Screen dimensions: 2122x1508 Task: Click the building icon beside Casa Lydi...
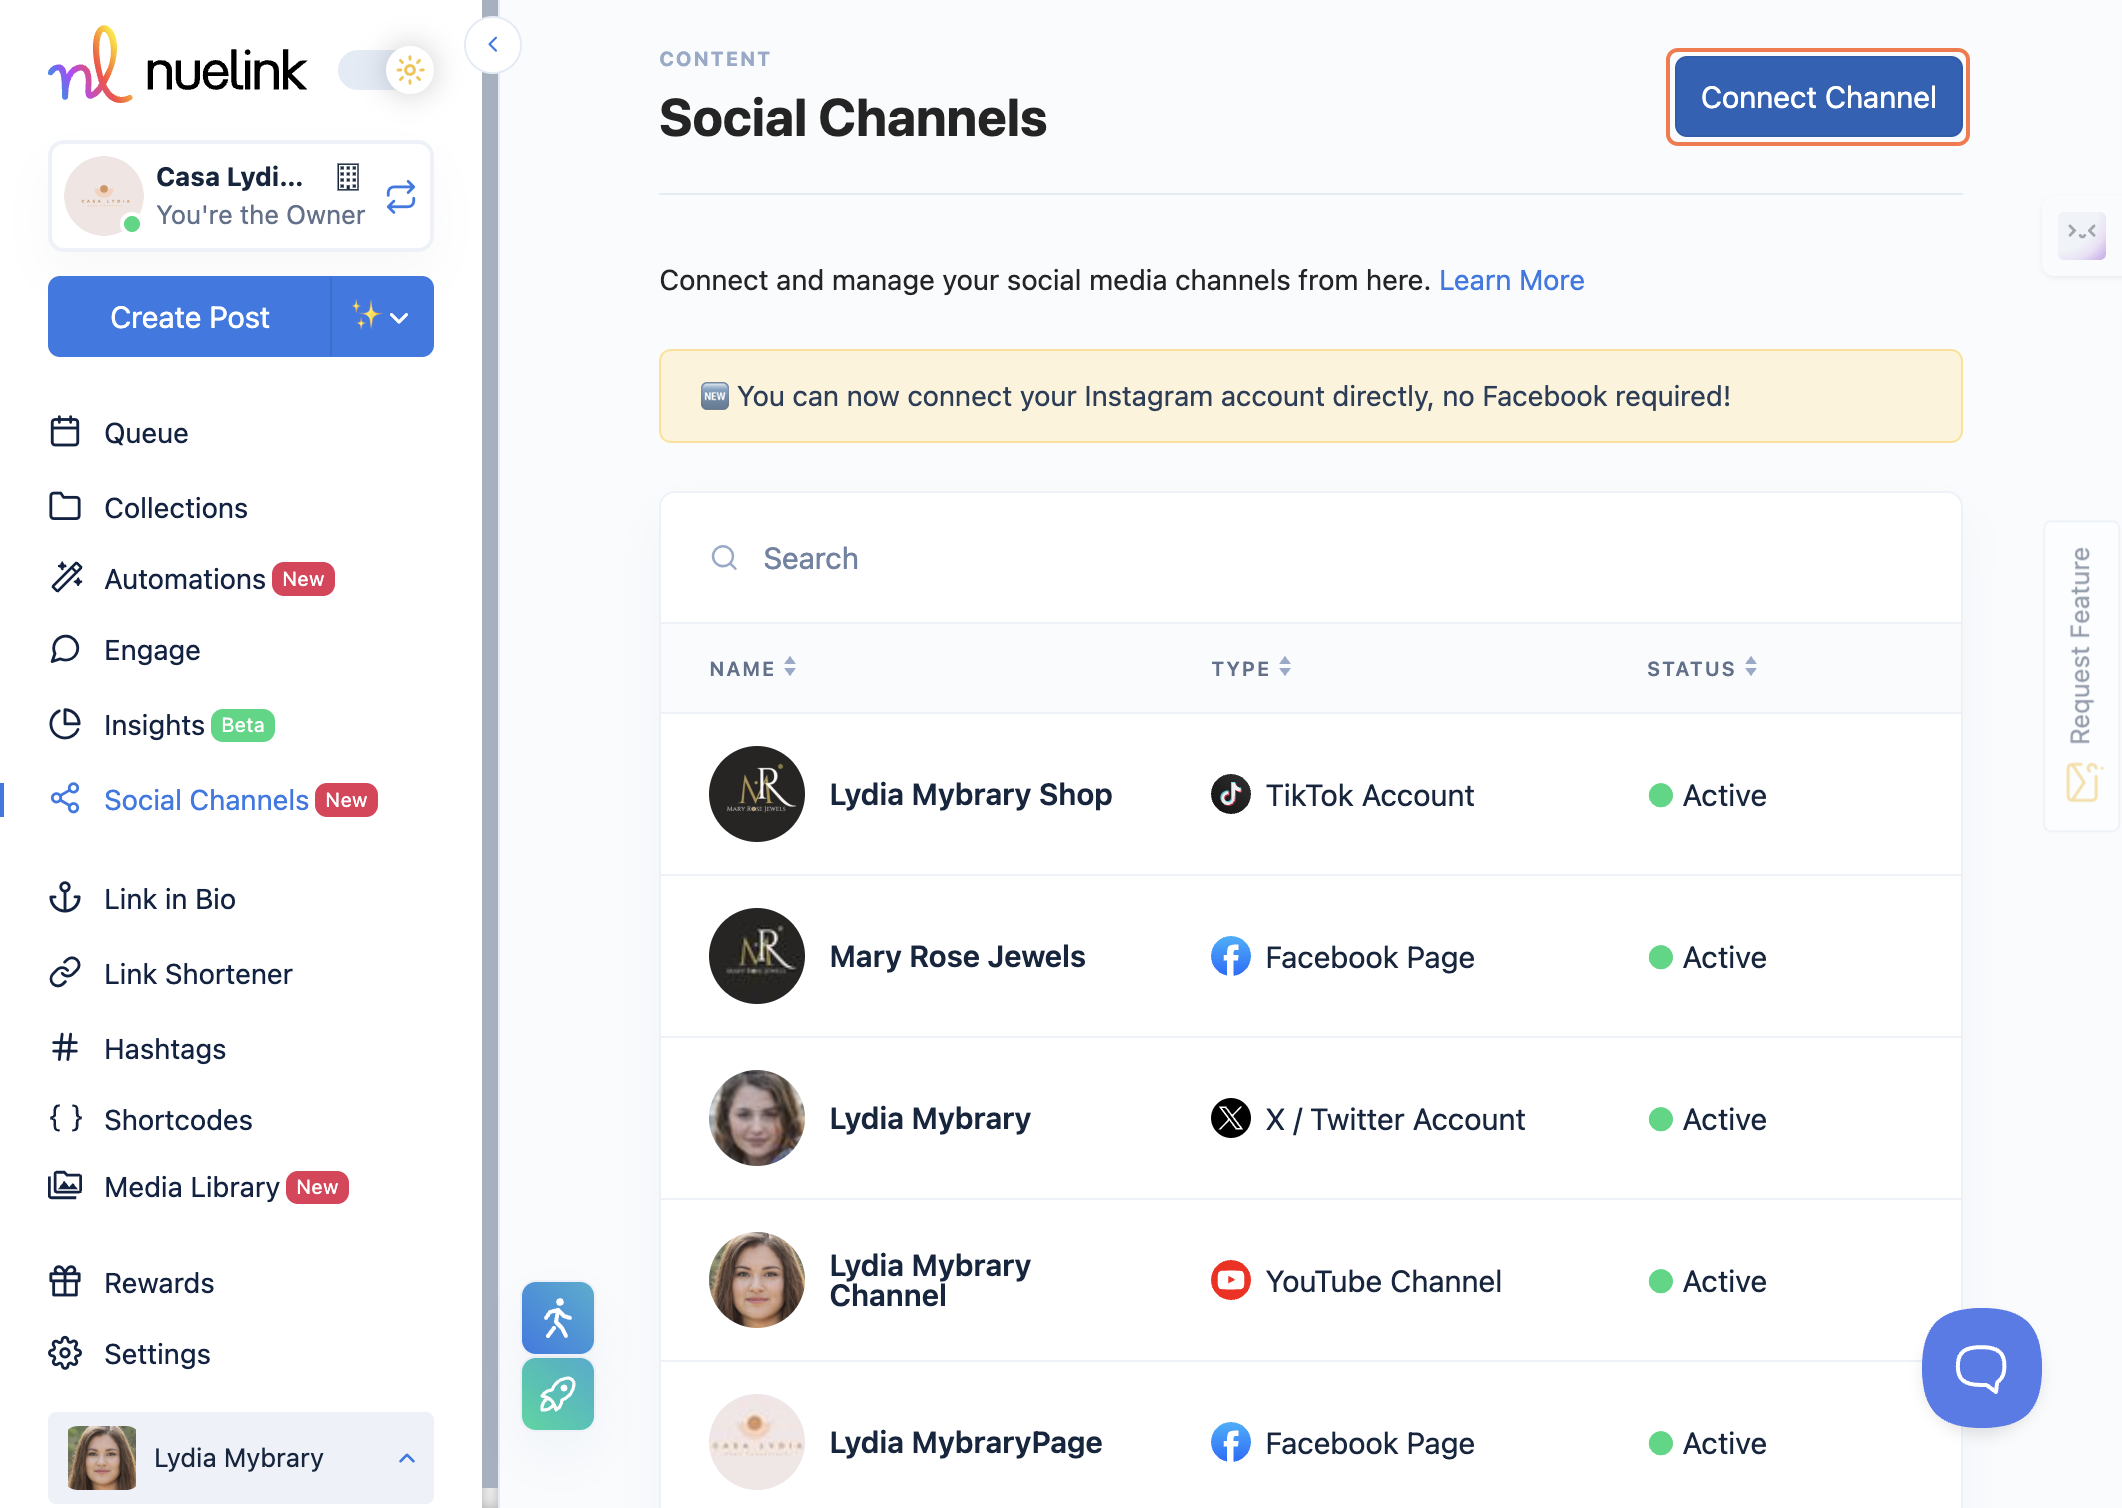(x=348, y=177)
